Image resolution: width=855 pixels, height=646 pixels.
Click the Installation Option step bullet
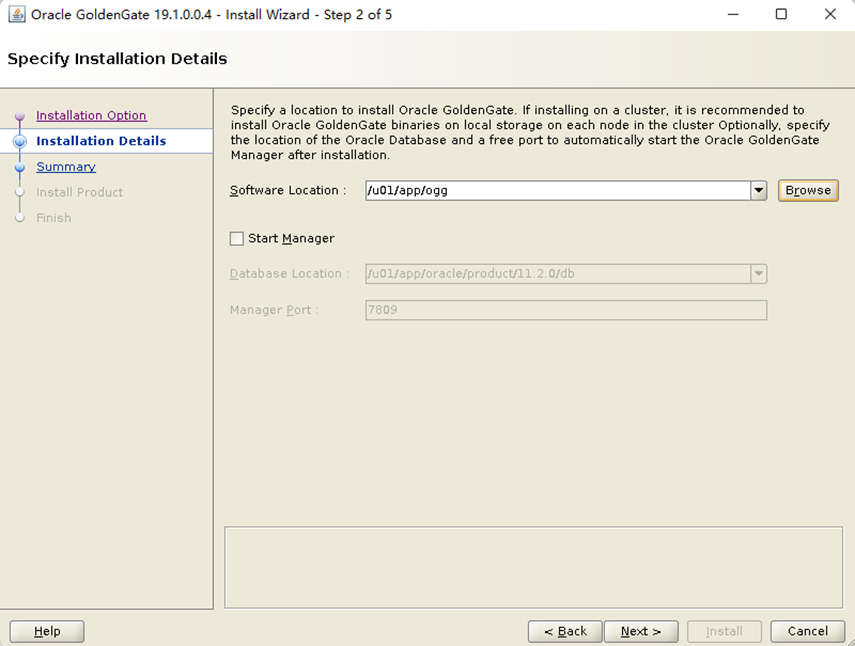point(20,116)
